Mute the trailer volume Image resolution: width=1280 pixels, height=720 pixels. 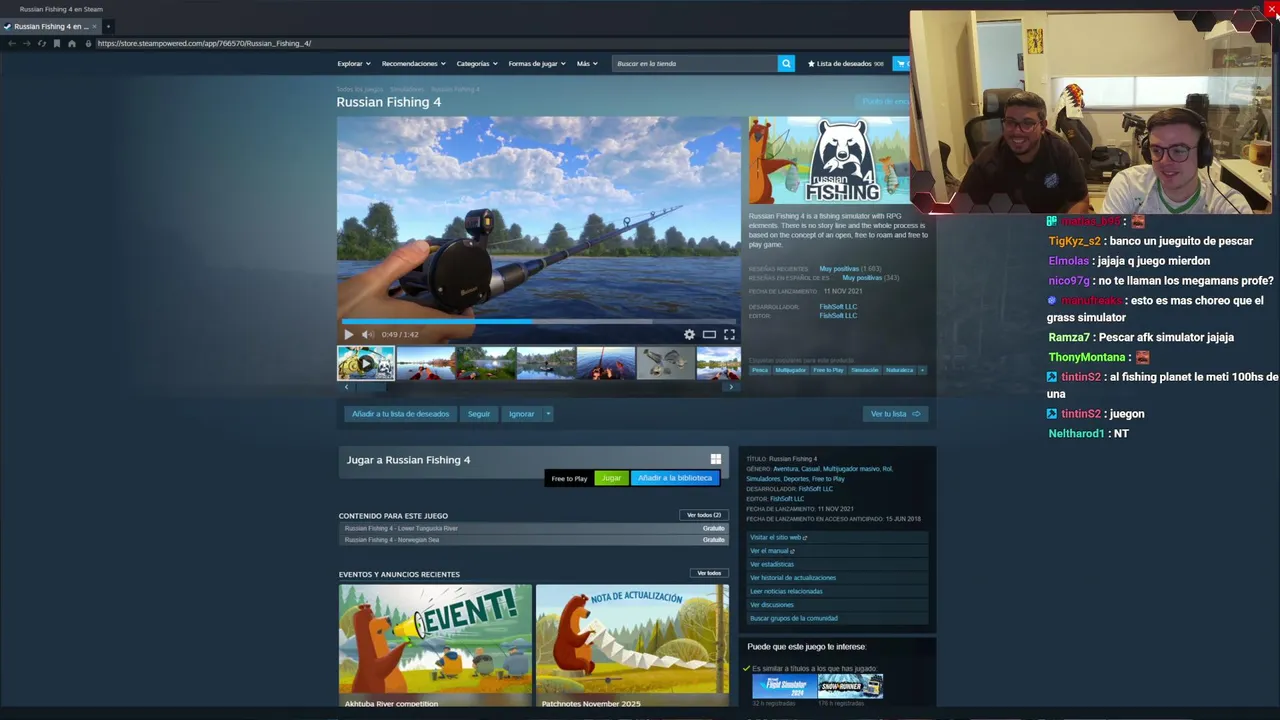click(367, 334)
